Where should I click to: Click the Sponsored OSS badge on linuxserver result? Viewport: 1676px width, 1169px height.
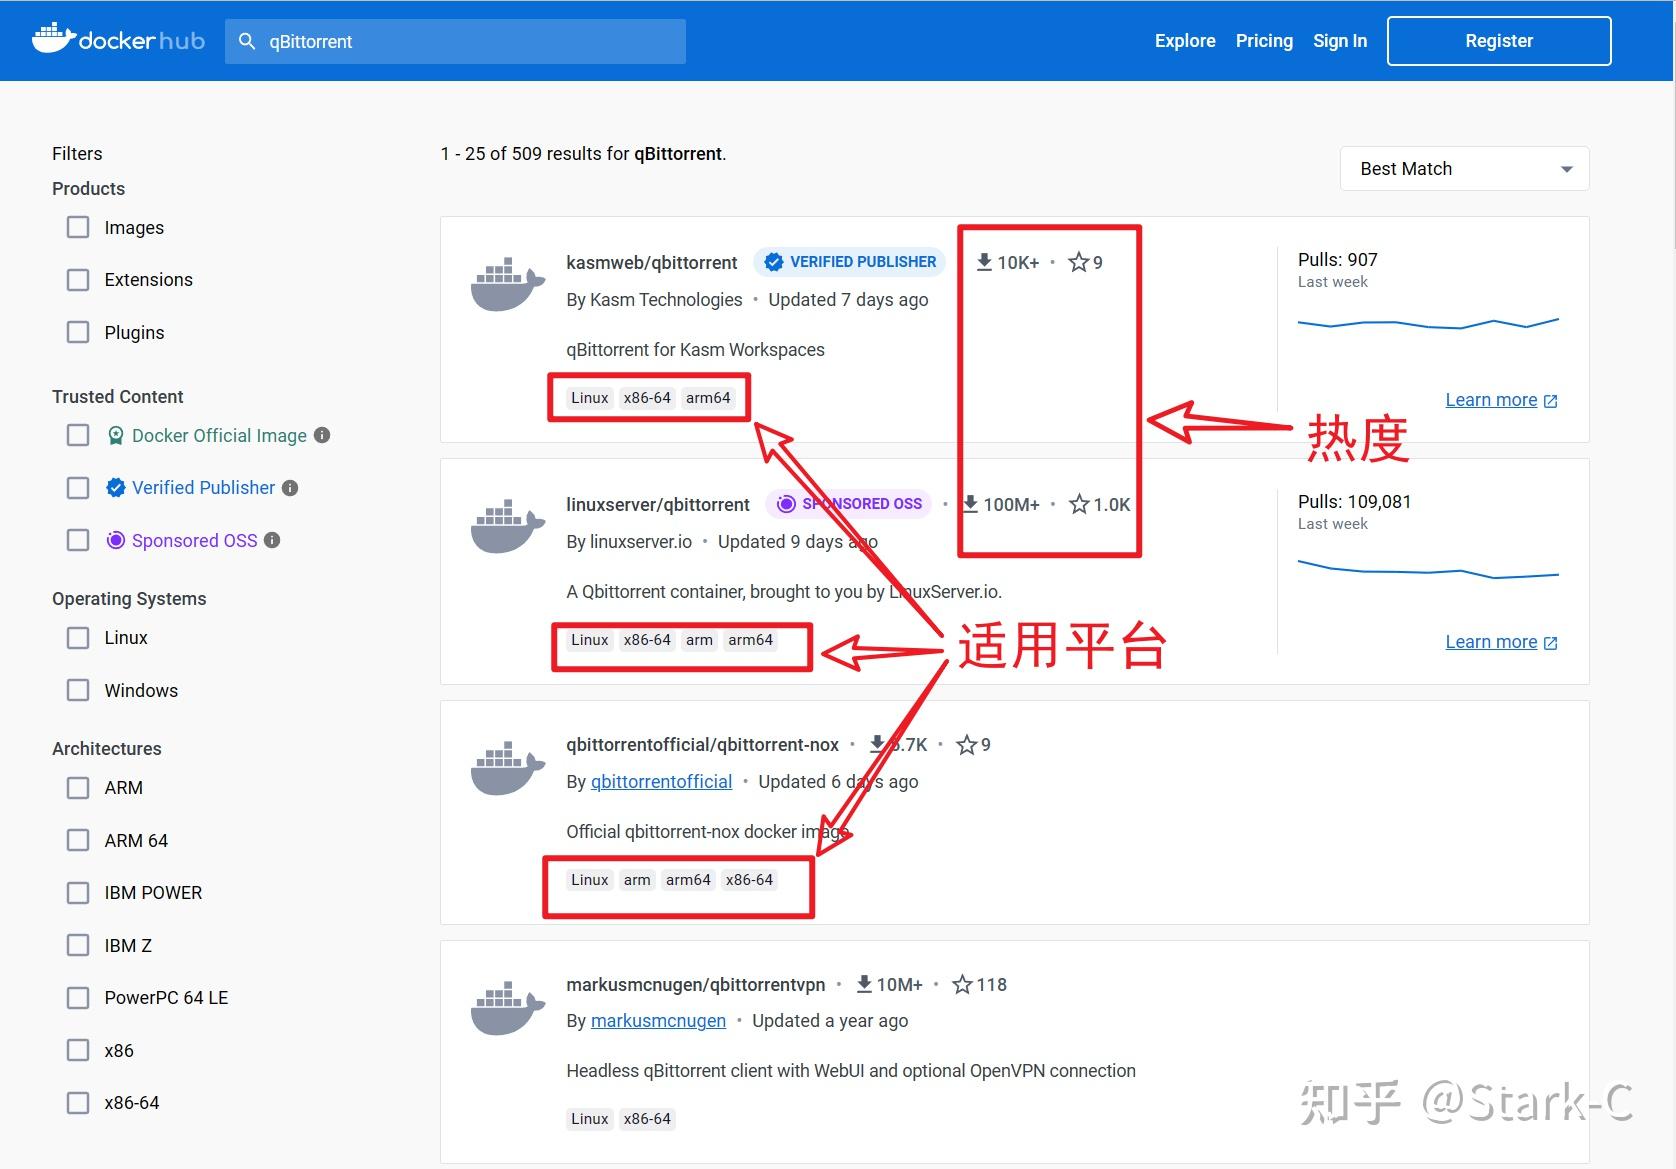click(x=848, y=503)
